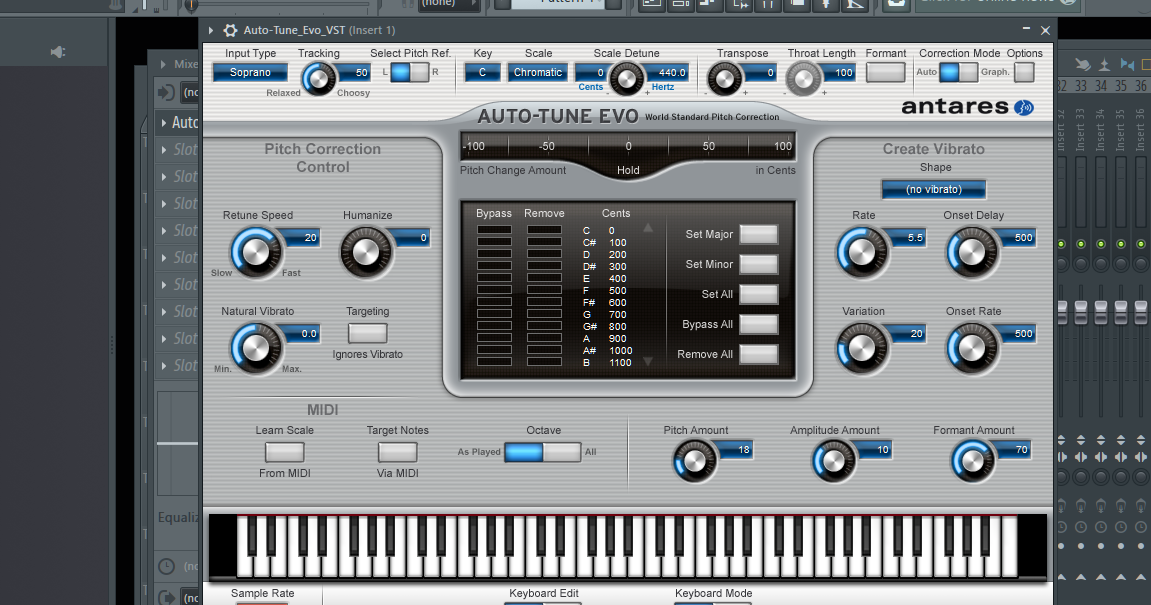Screen dimensions: 1151x605
Task: Click up/down arrows icon on Insert 33
Action: coord(1081,440)
